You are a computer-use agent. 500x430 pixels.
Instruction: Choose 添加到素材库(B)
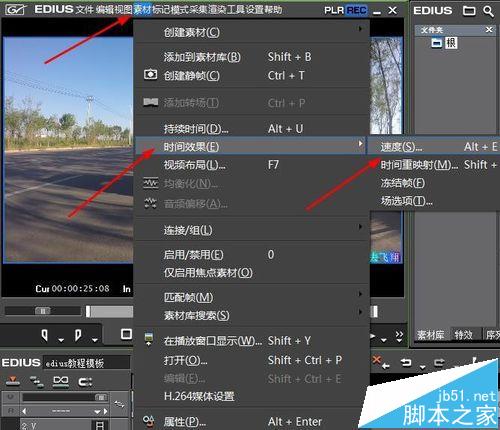pos(252,57)
